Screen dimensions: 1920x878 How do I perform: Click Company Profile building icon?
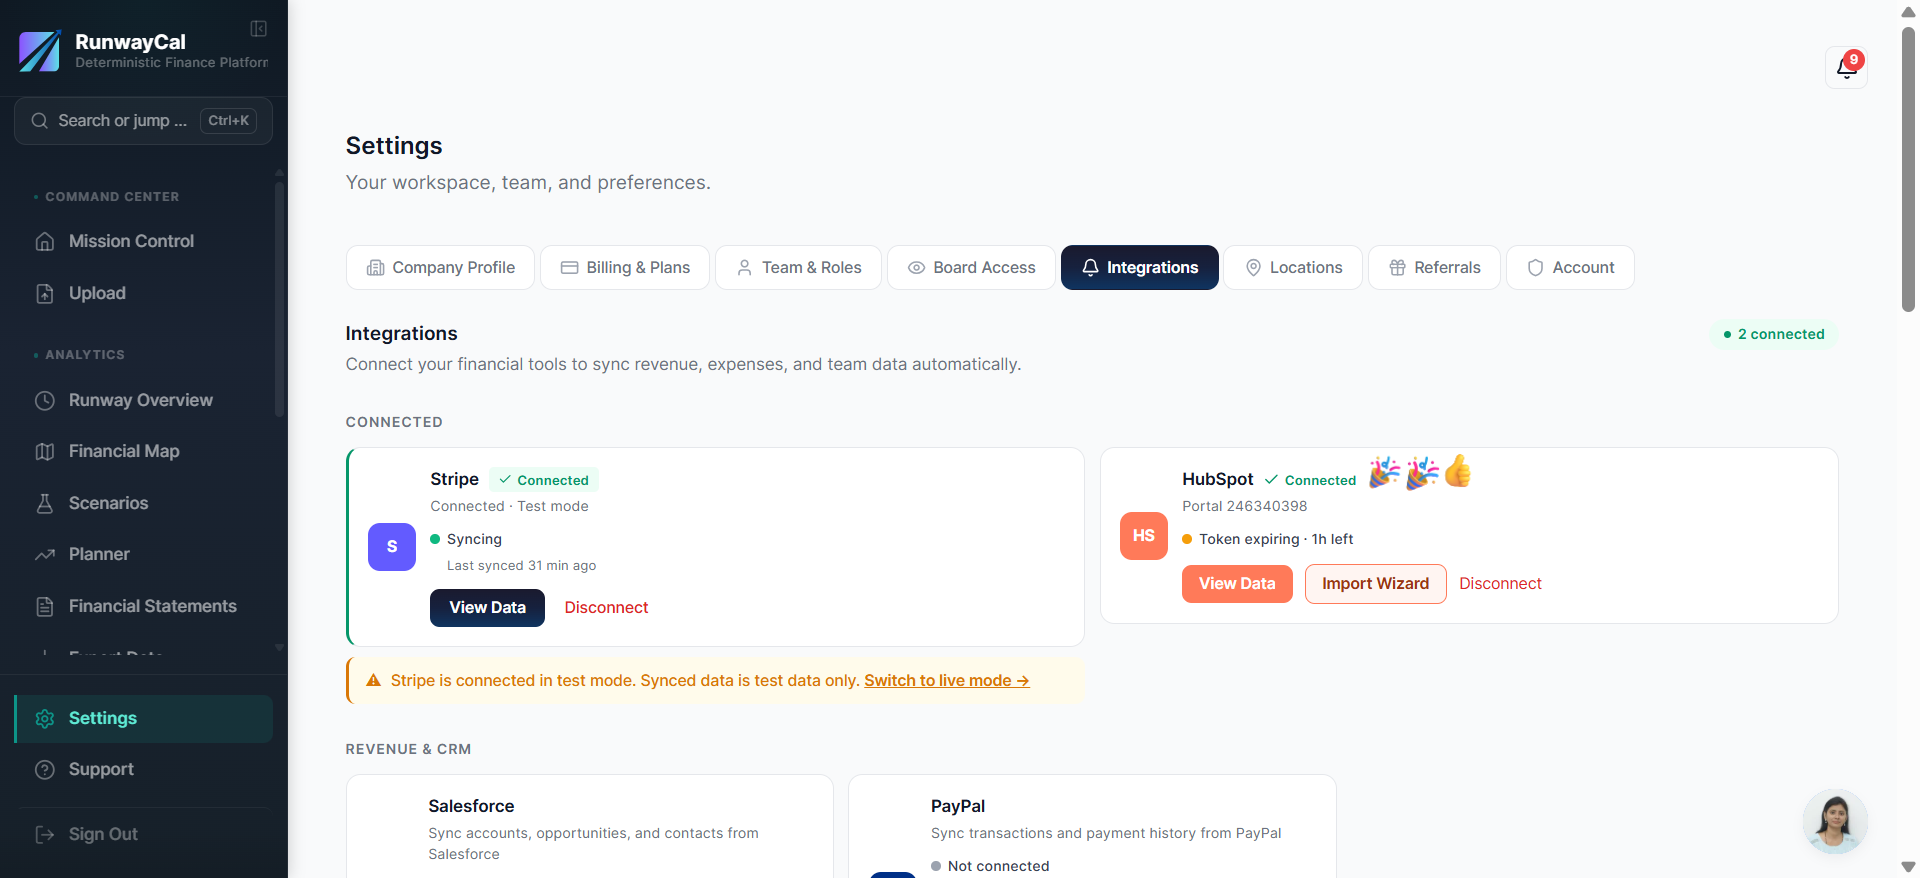coord(376,268)
